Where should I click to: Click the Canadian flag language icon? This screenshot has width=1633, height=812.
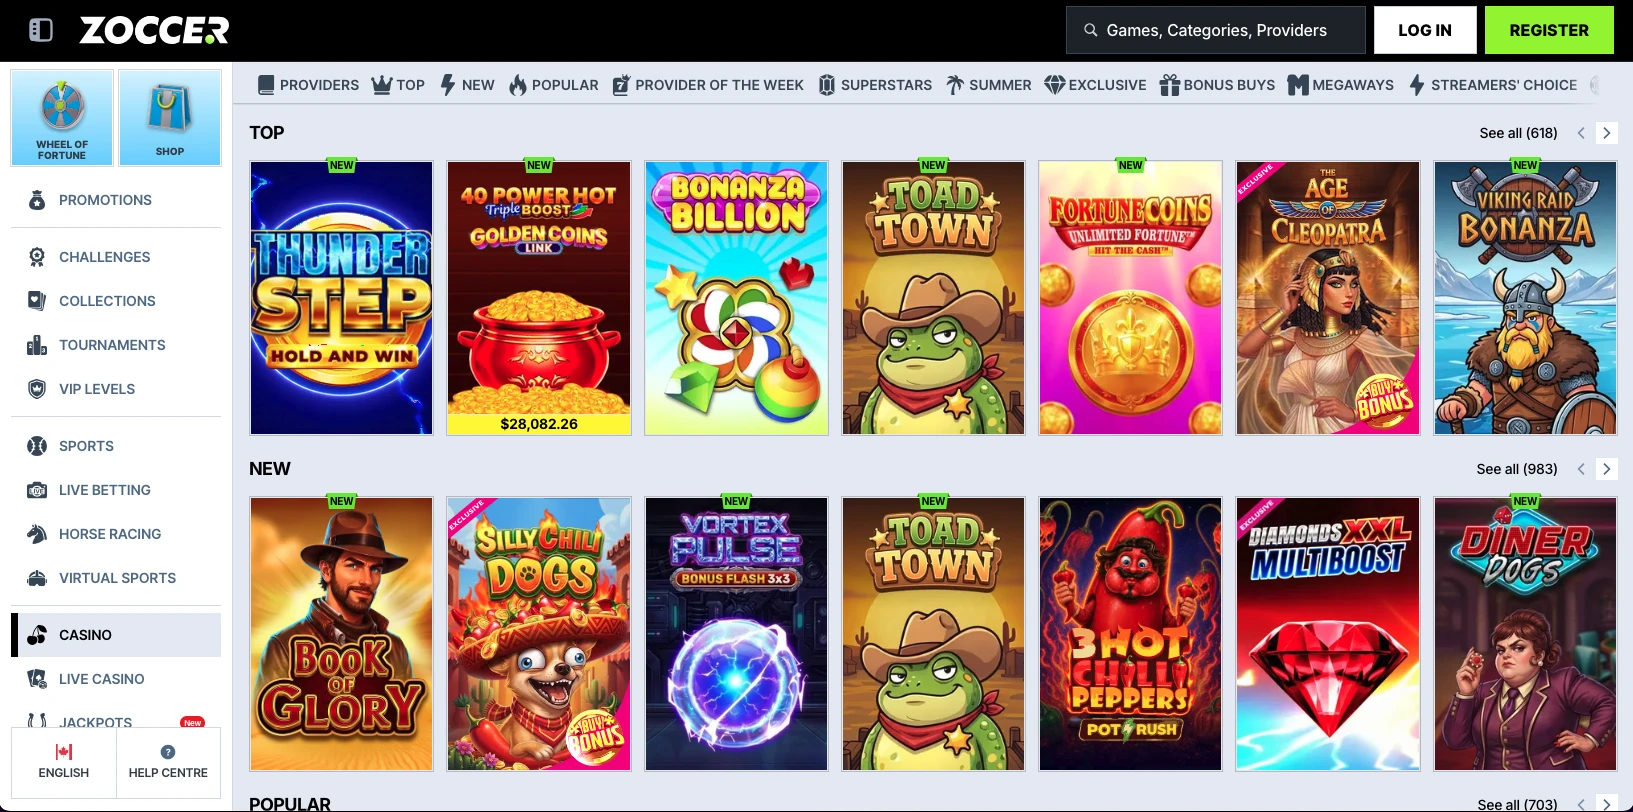[64, 752]
